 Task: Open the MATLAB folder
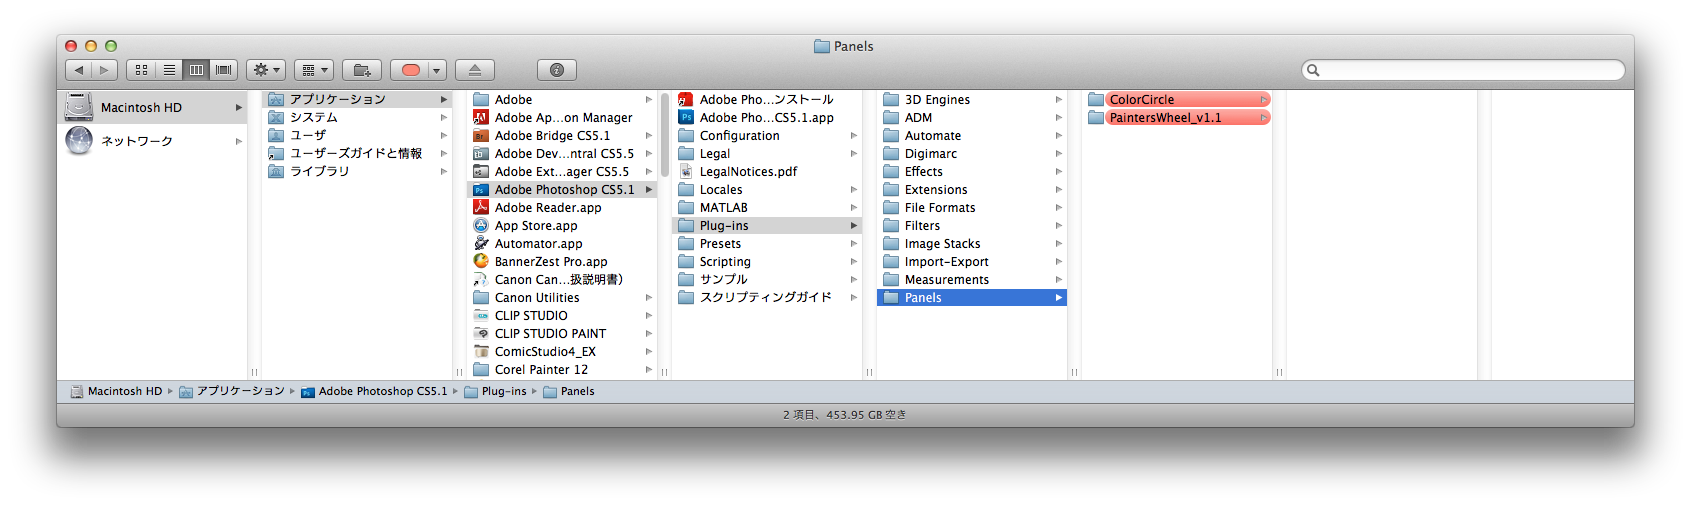[767, 207]
